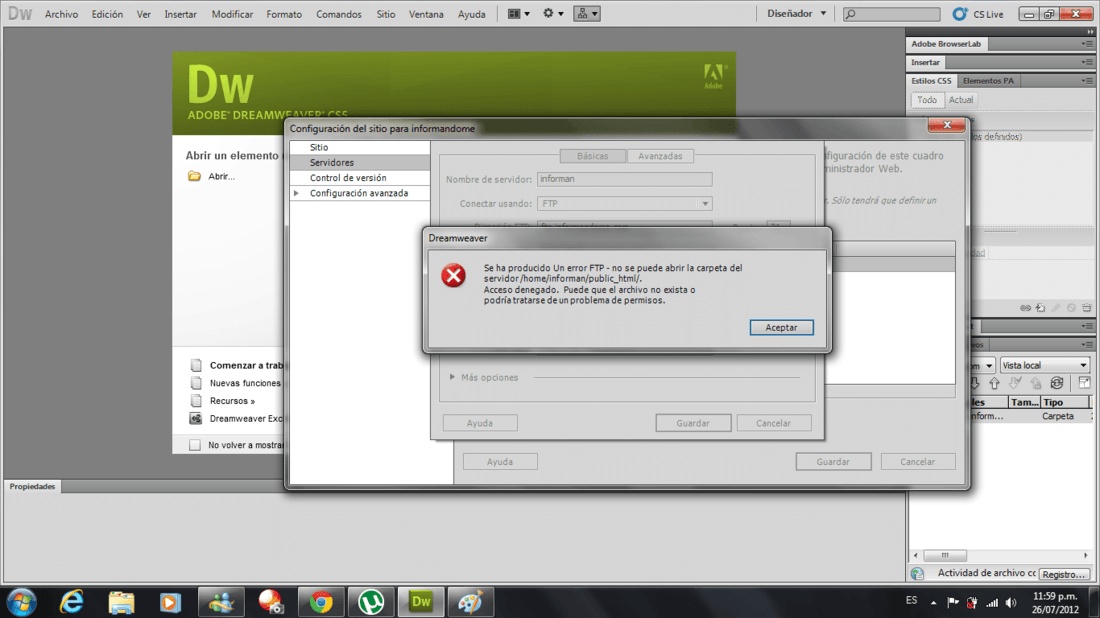The height and width of the screenshot is (618, 1100).
Task: Switch to the Estilos CSS tab
Action: pyautogui.click(x=931, y=81)
